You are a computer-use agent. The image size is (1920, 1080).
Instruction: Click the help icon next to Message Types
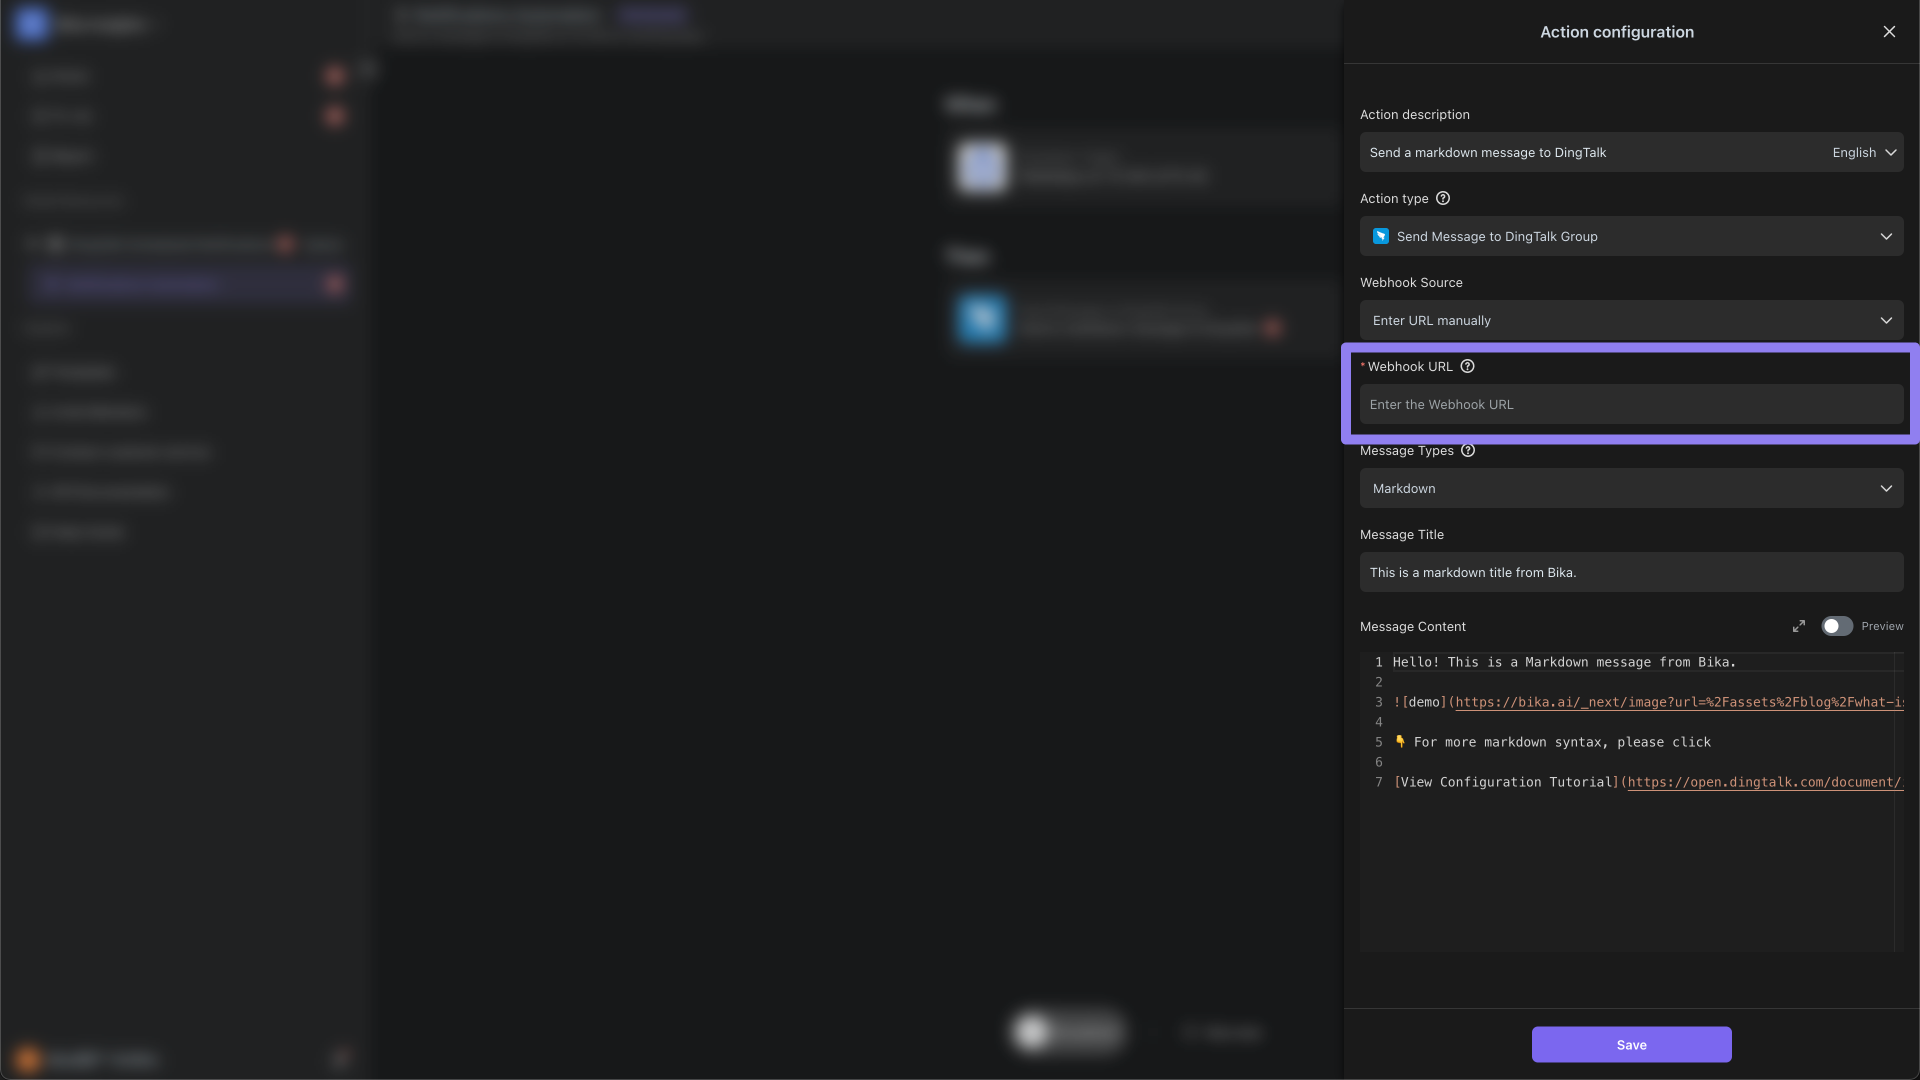coord(1469,451)
